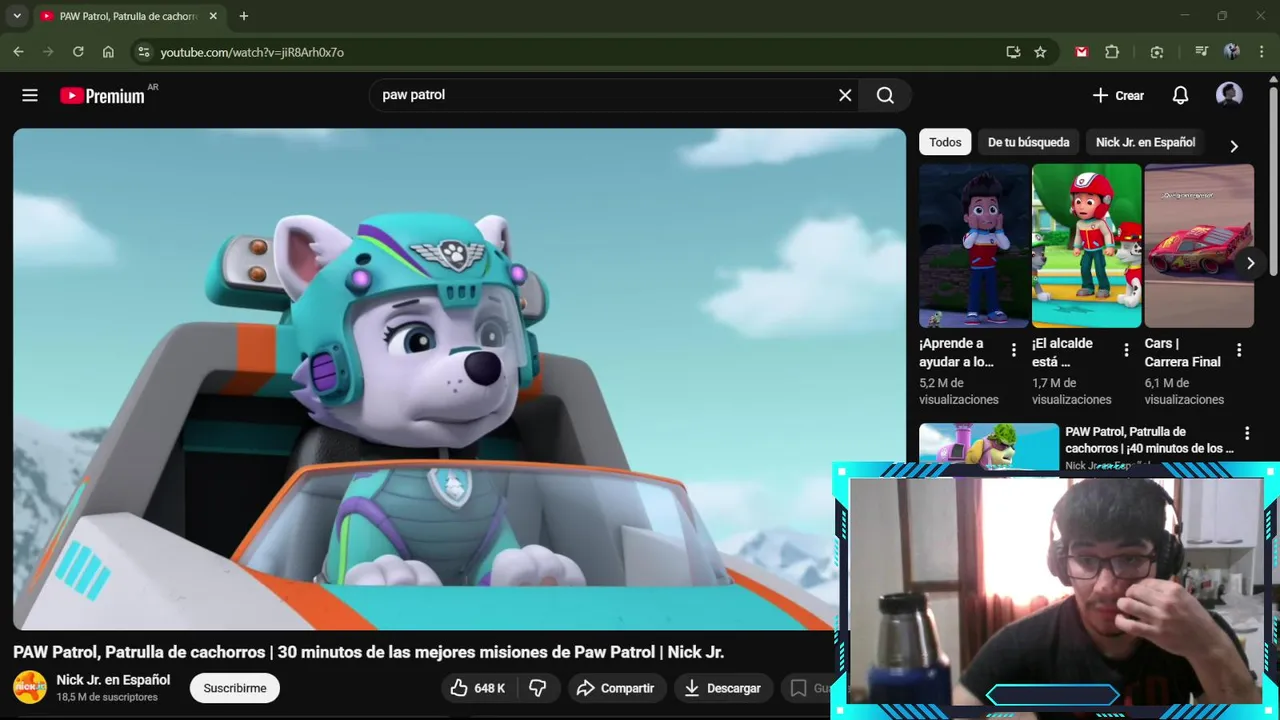Open browser home page
Viewport: 1280px width, 720px height.
coord(108,52)
